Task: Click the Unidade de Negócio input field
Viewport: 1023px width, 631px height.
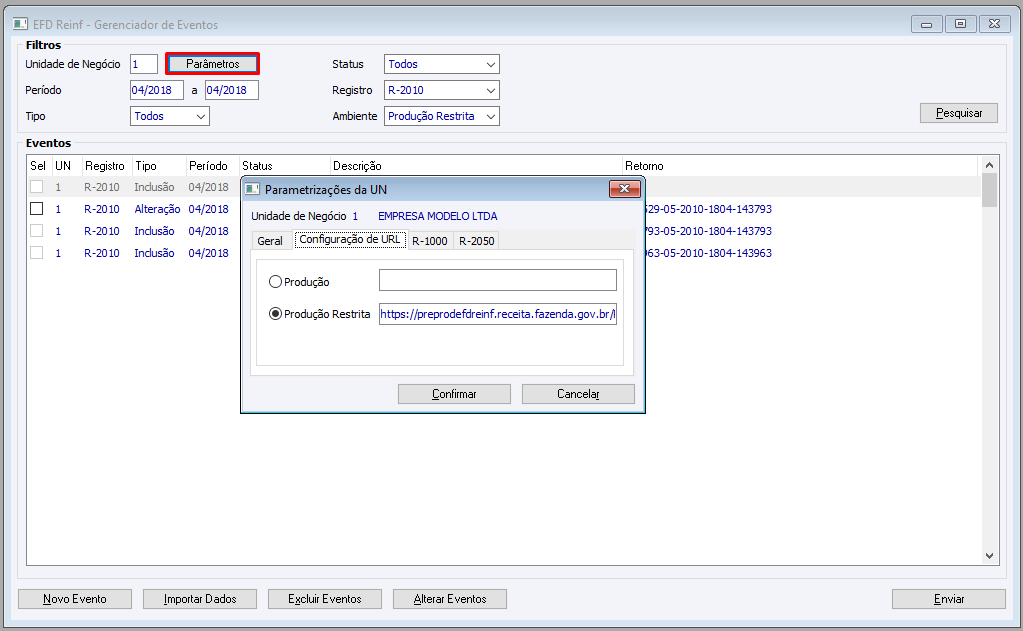Action: click(x=144, y=64)
